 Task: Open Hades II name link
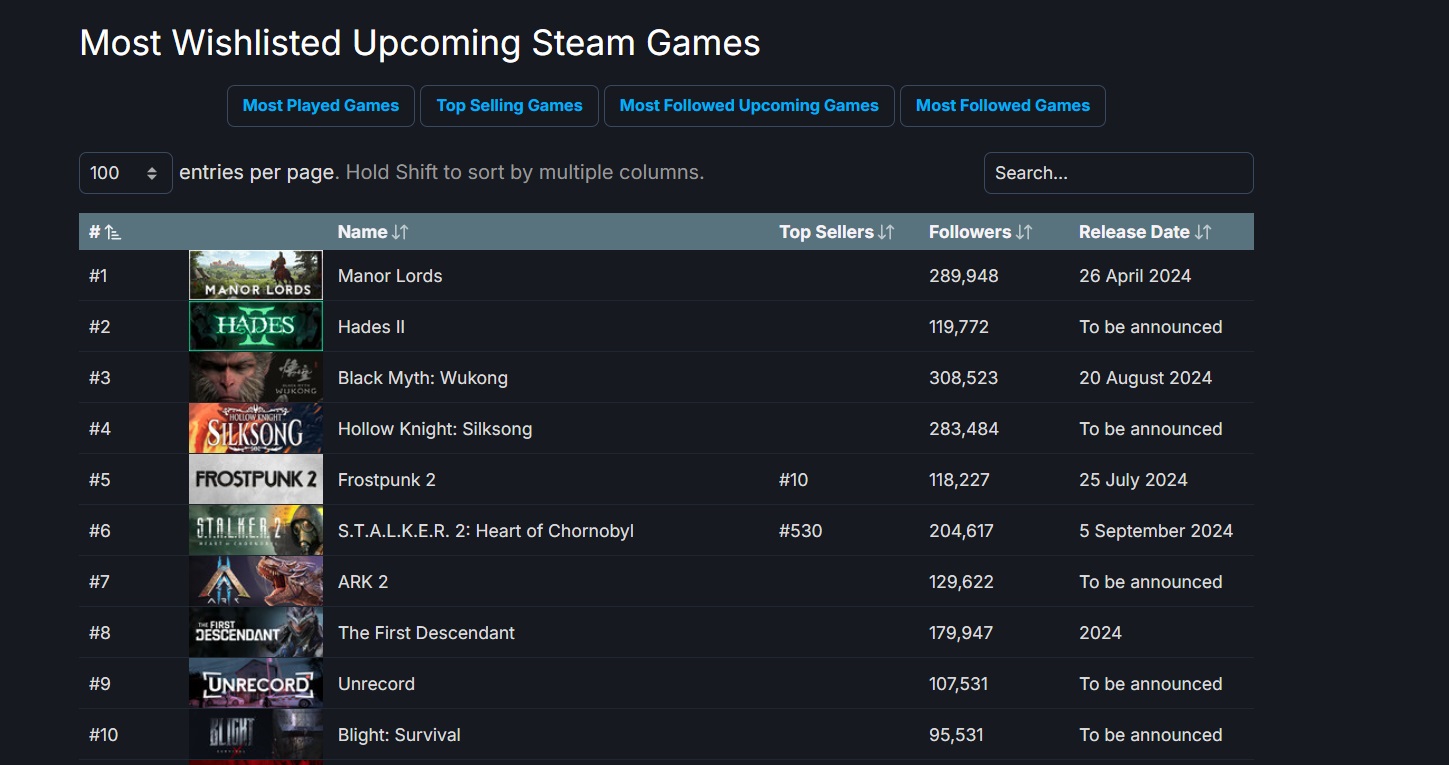pos(371,327)
